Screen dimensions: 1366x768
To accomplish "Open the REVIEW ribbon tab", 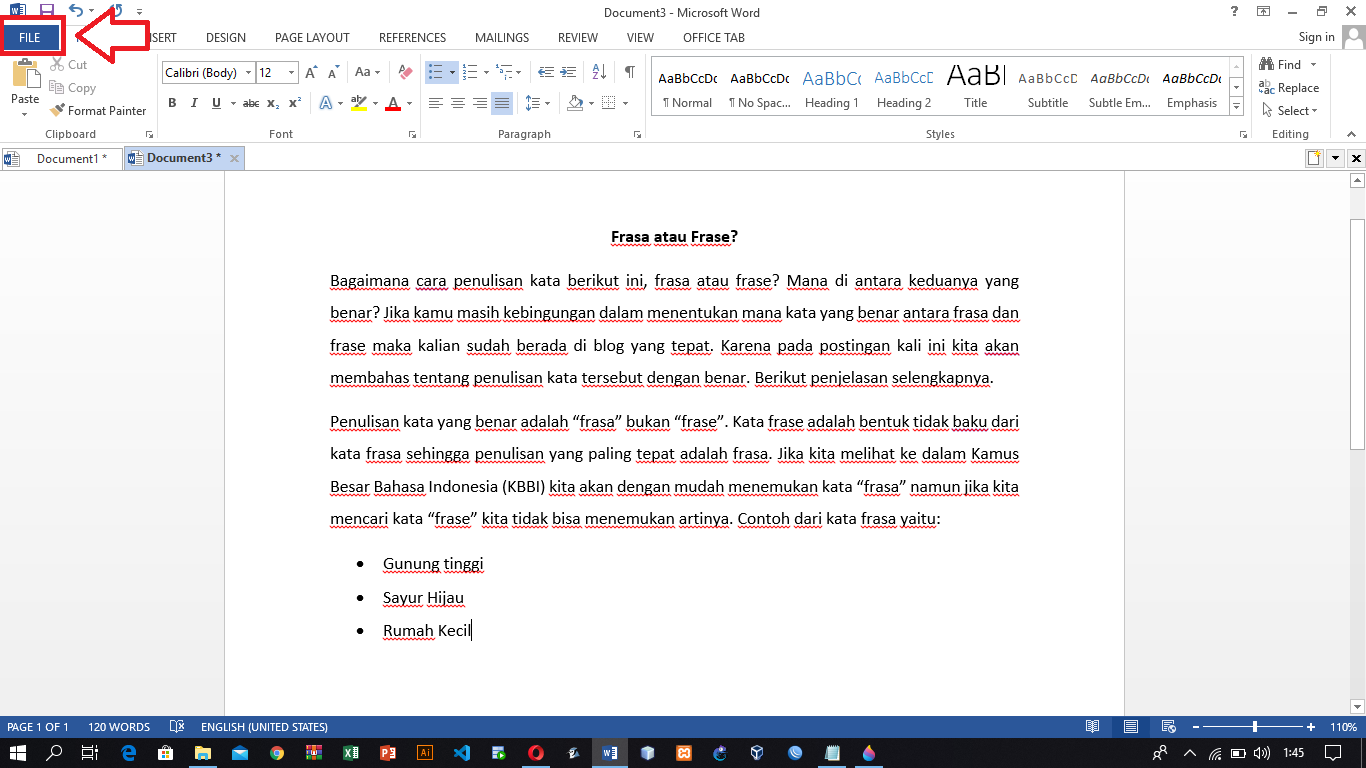I will (x=578, y=38).
